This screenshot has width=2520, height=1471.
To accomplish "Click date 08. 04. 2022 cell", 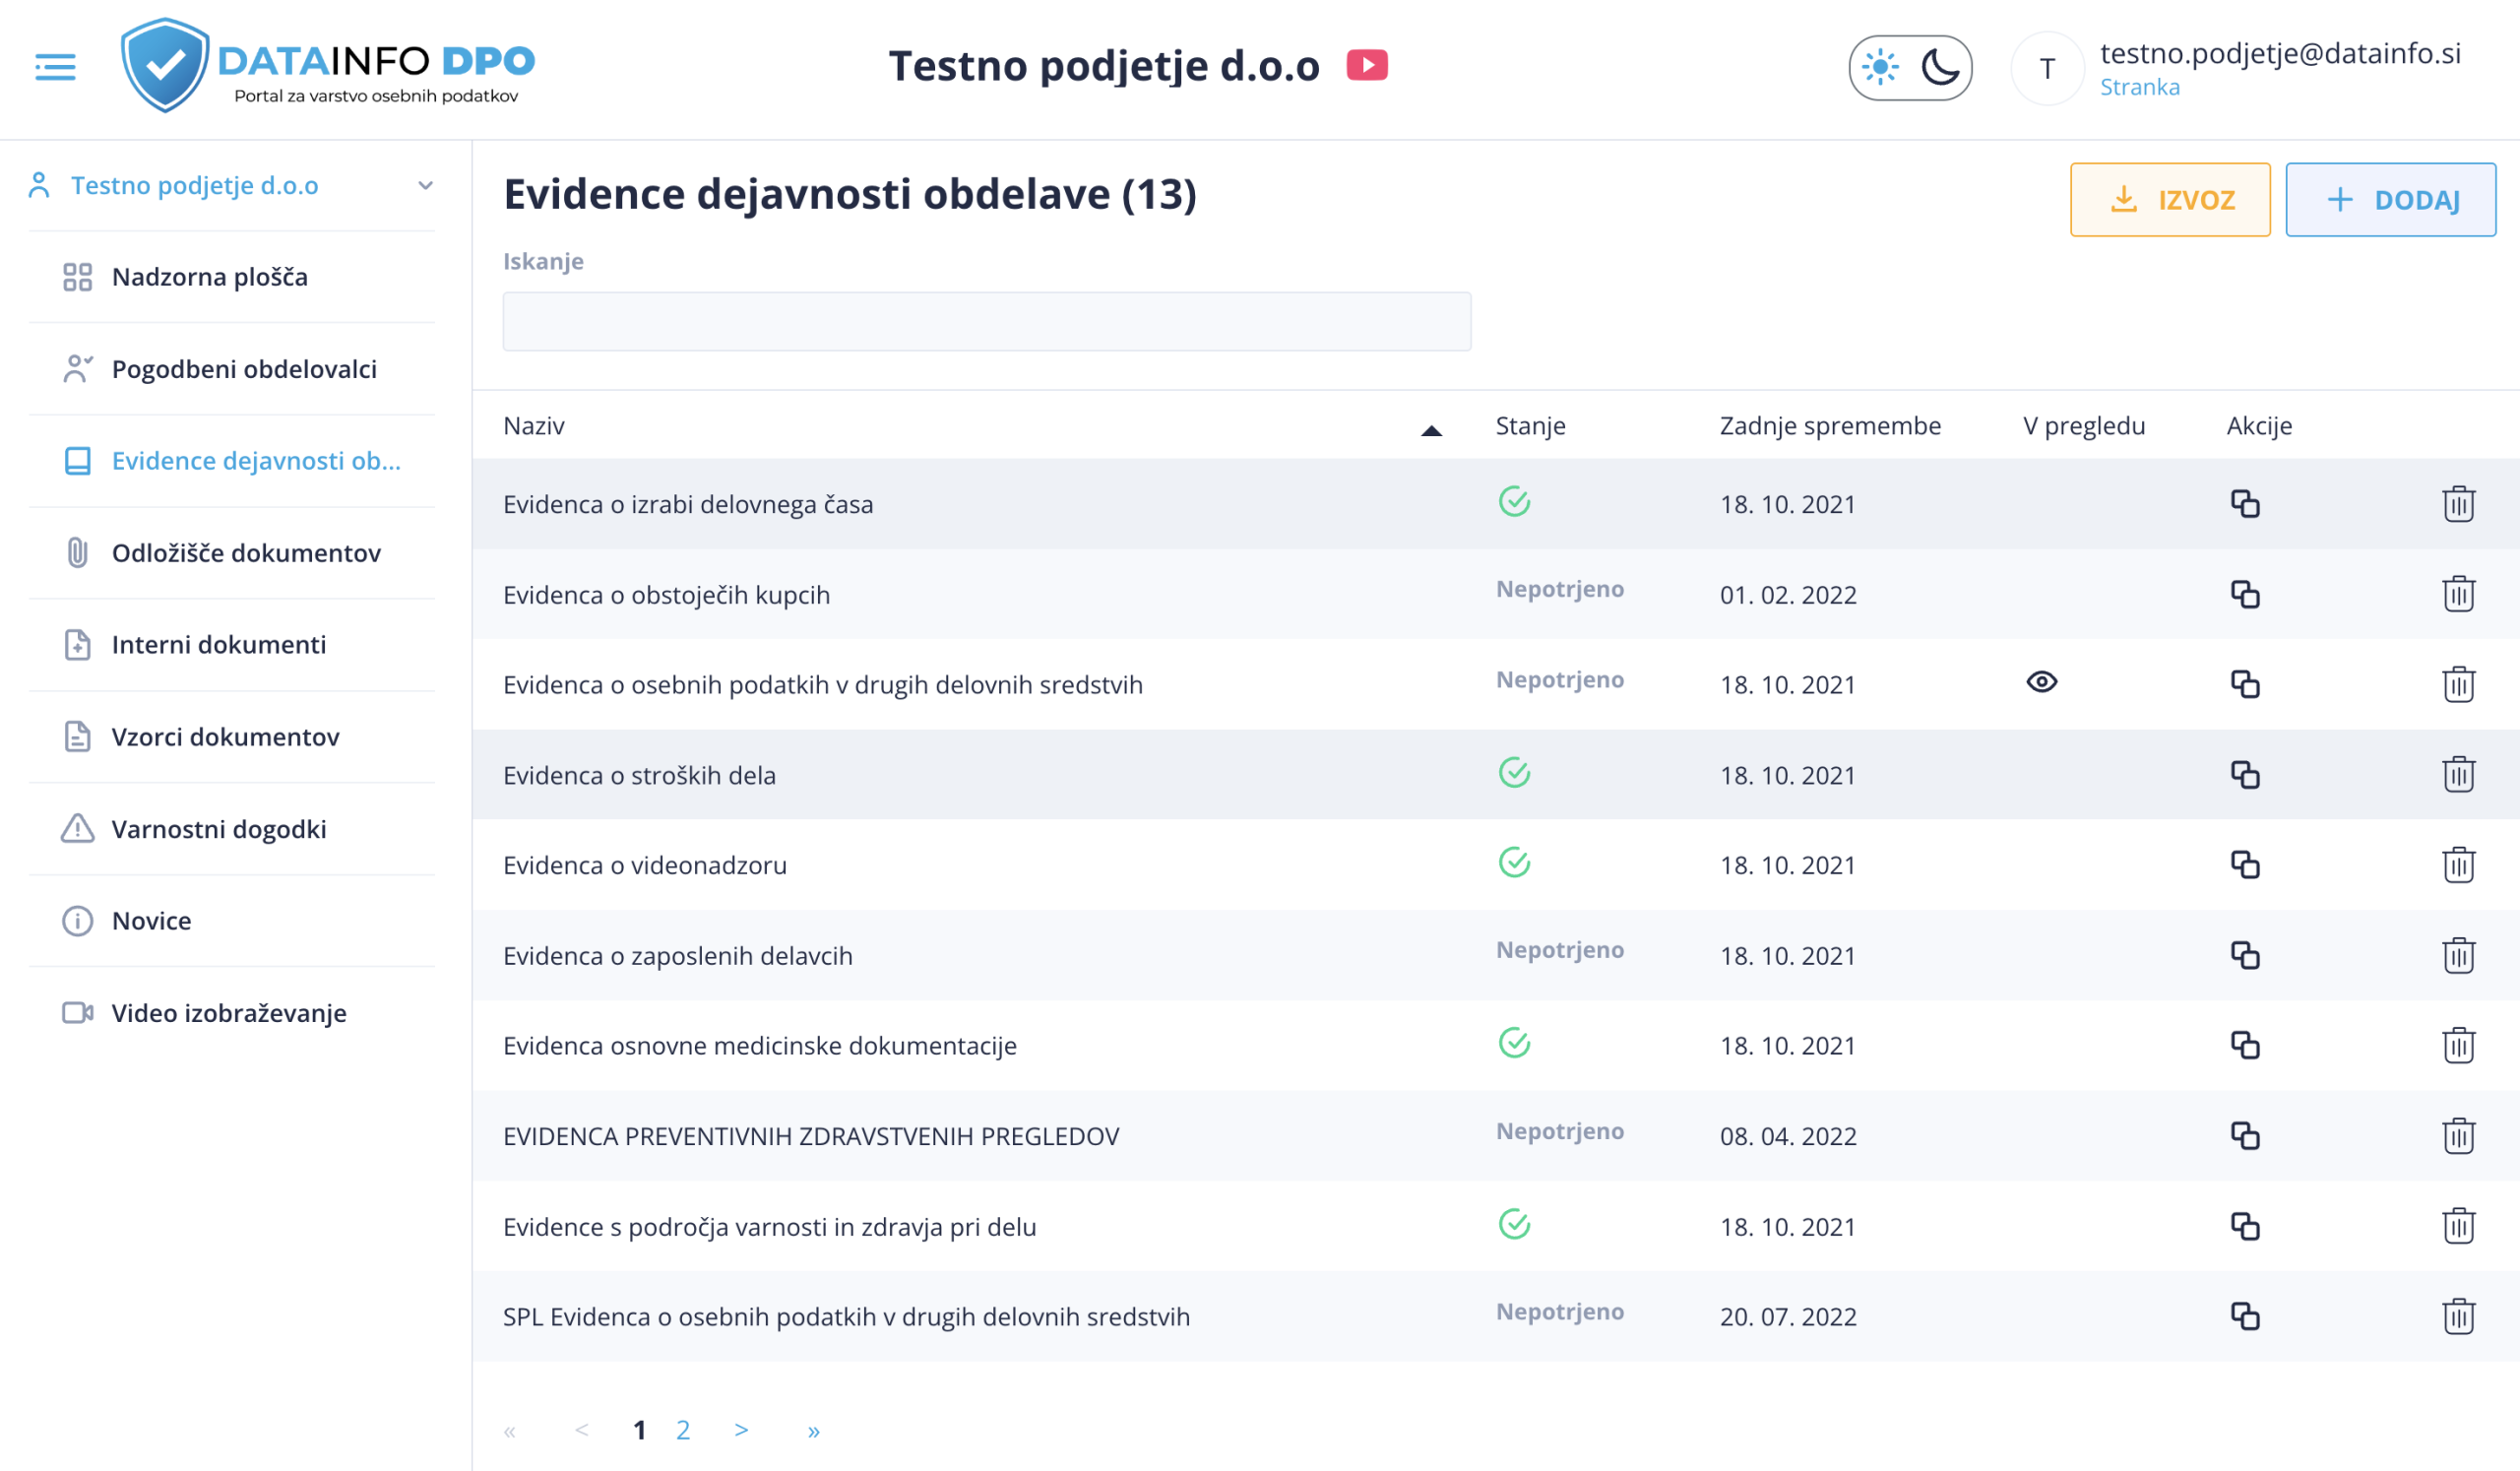I will pyautogui.click(x=1788, y=1137).
